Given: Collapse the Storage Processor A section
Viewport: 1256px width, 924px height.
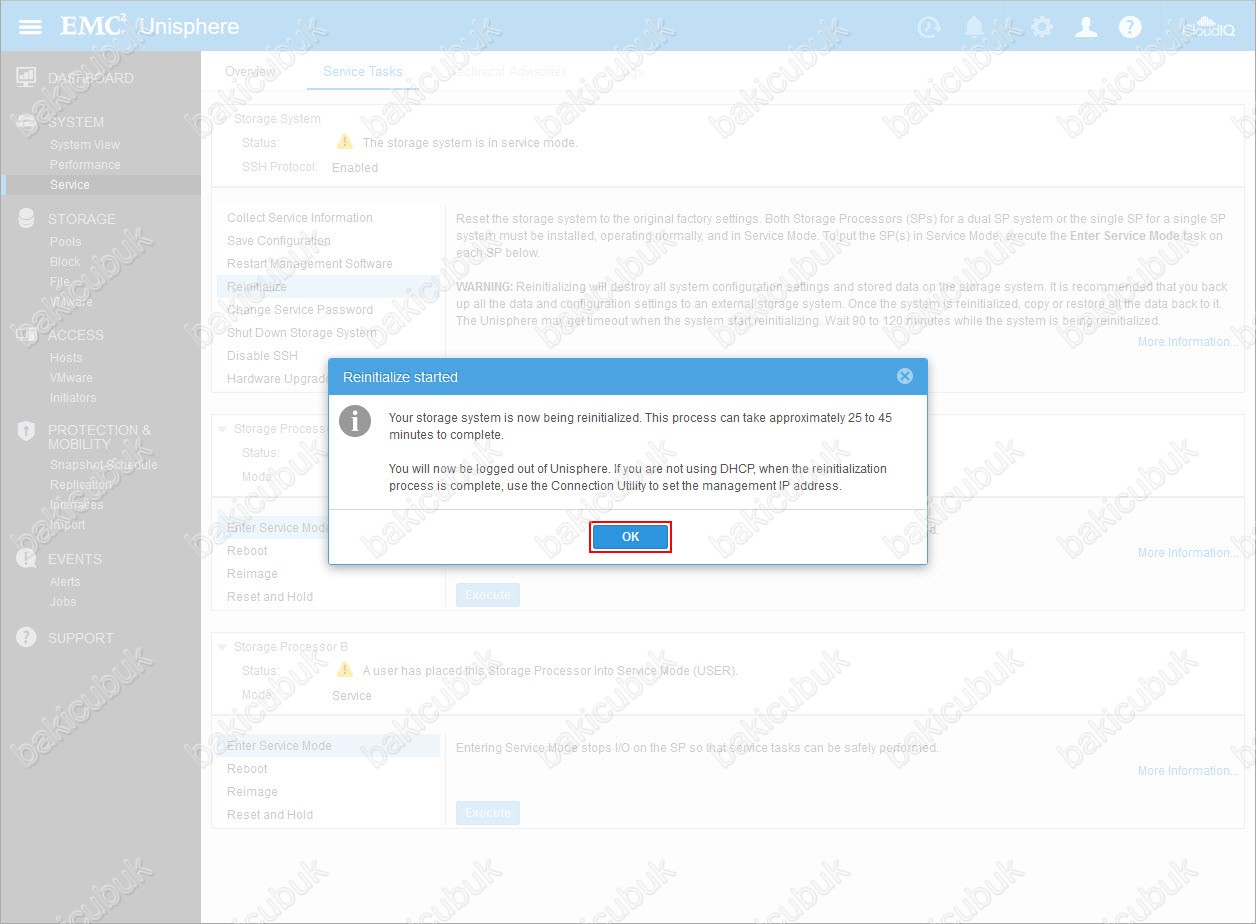Looking at the screenshot, I should coord(222,429).
